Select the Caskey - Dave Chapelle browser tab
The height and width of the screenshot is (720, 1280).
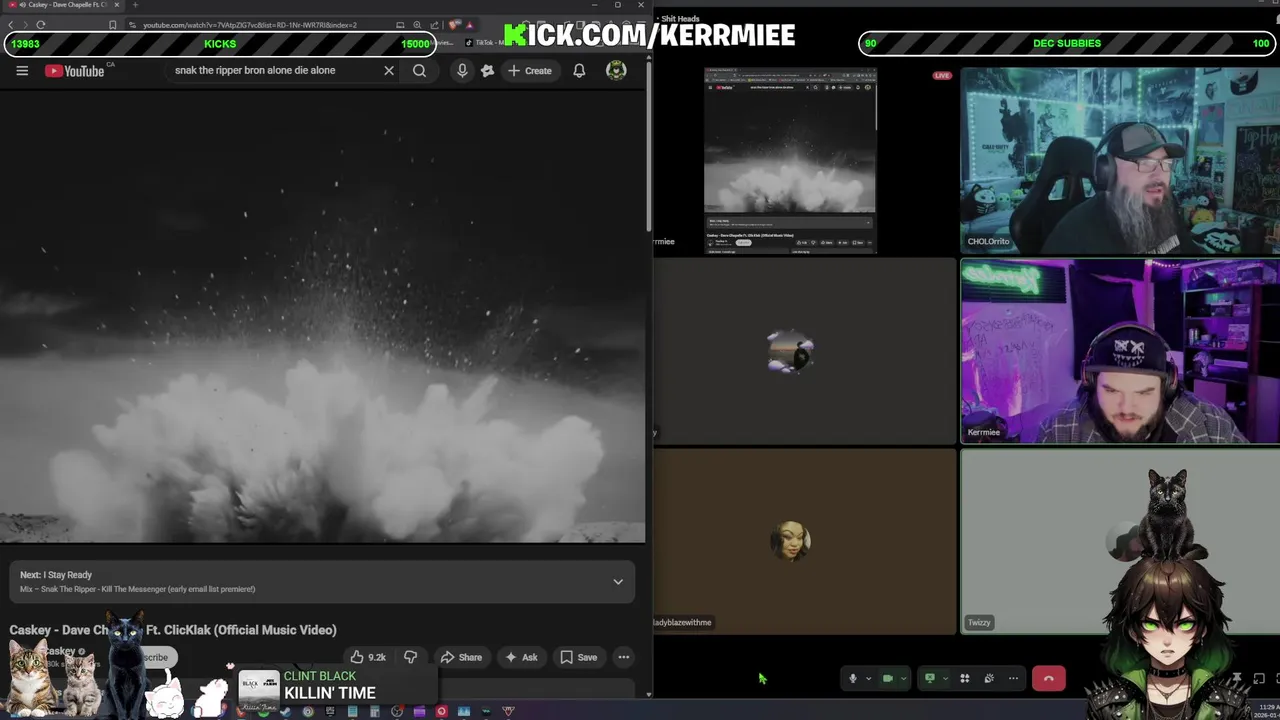(62, 5)
